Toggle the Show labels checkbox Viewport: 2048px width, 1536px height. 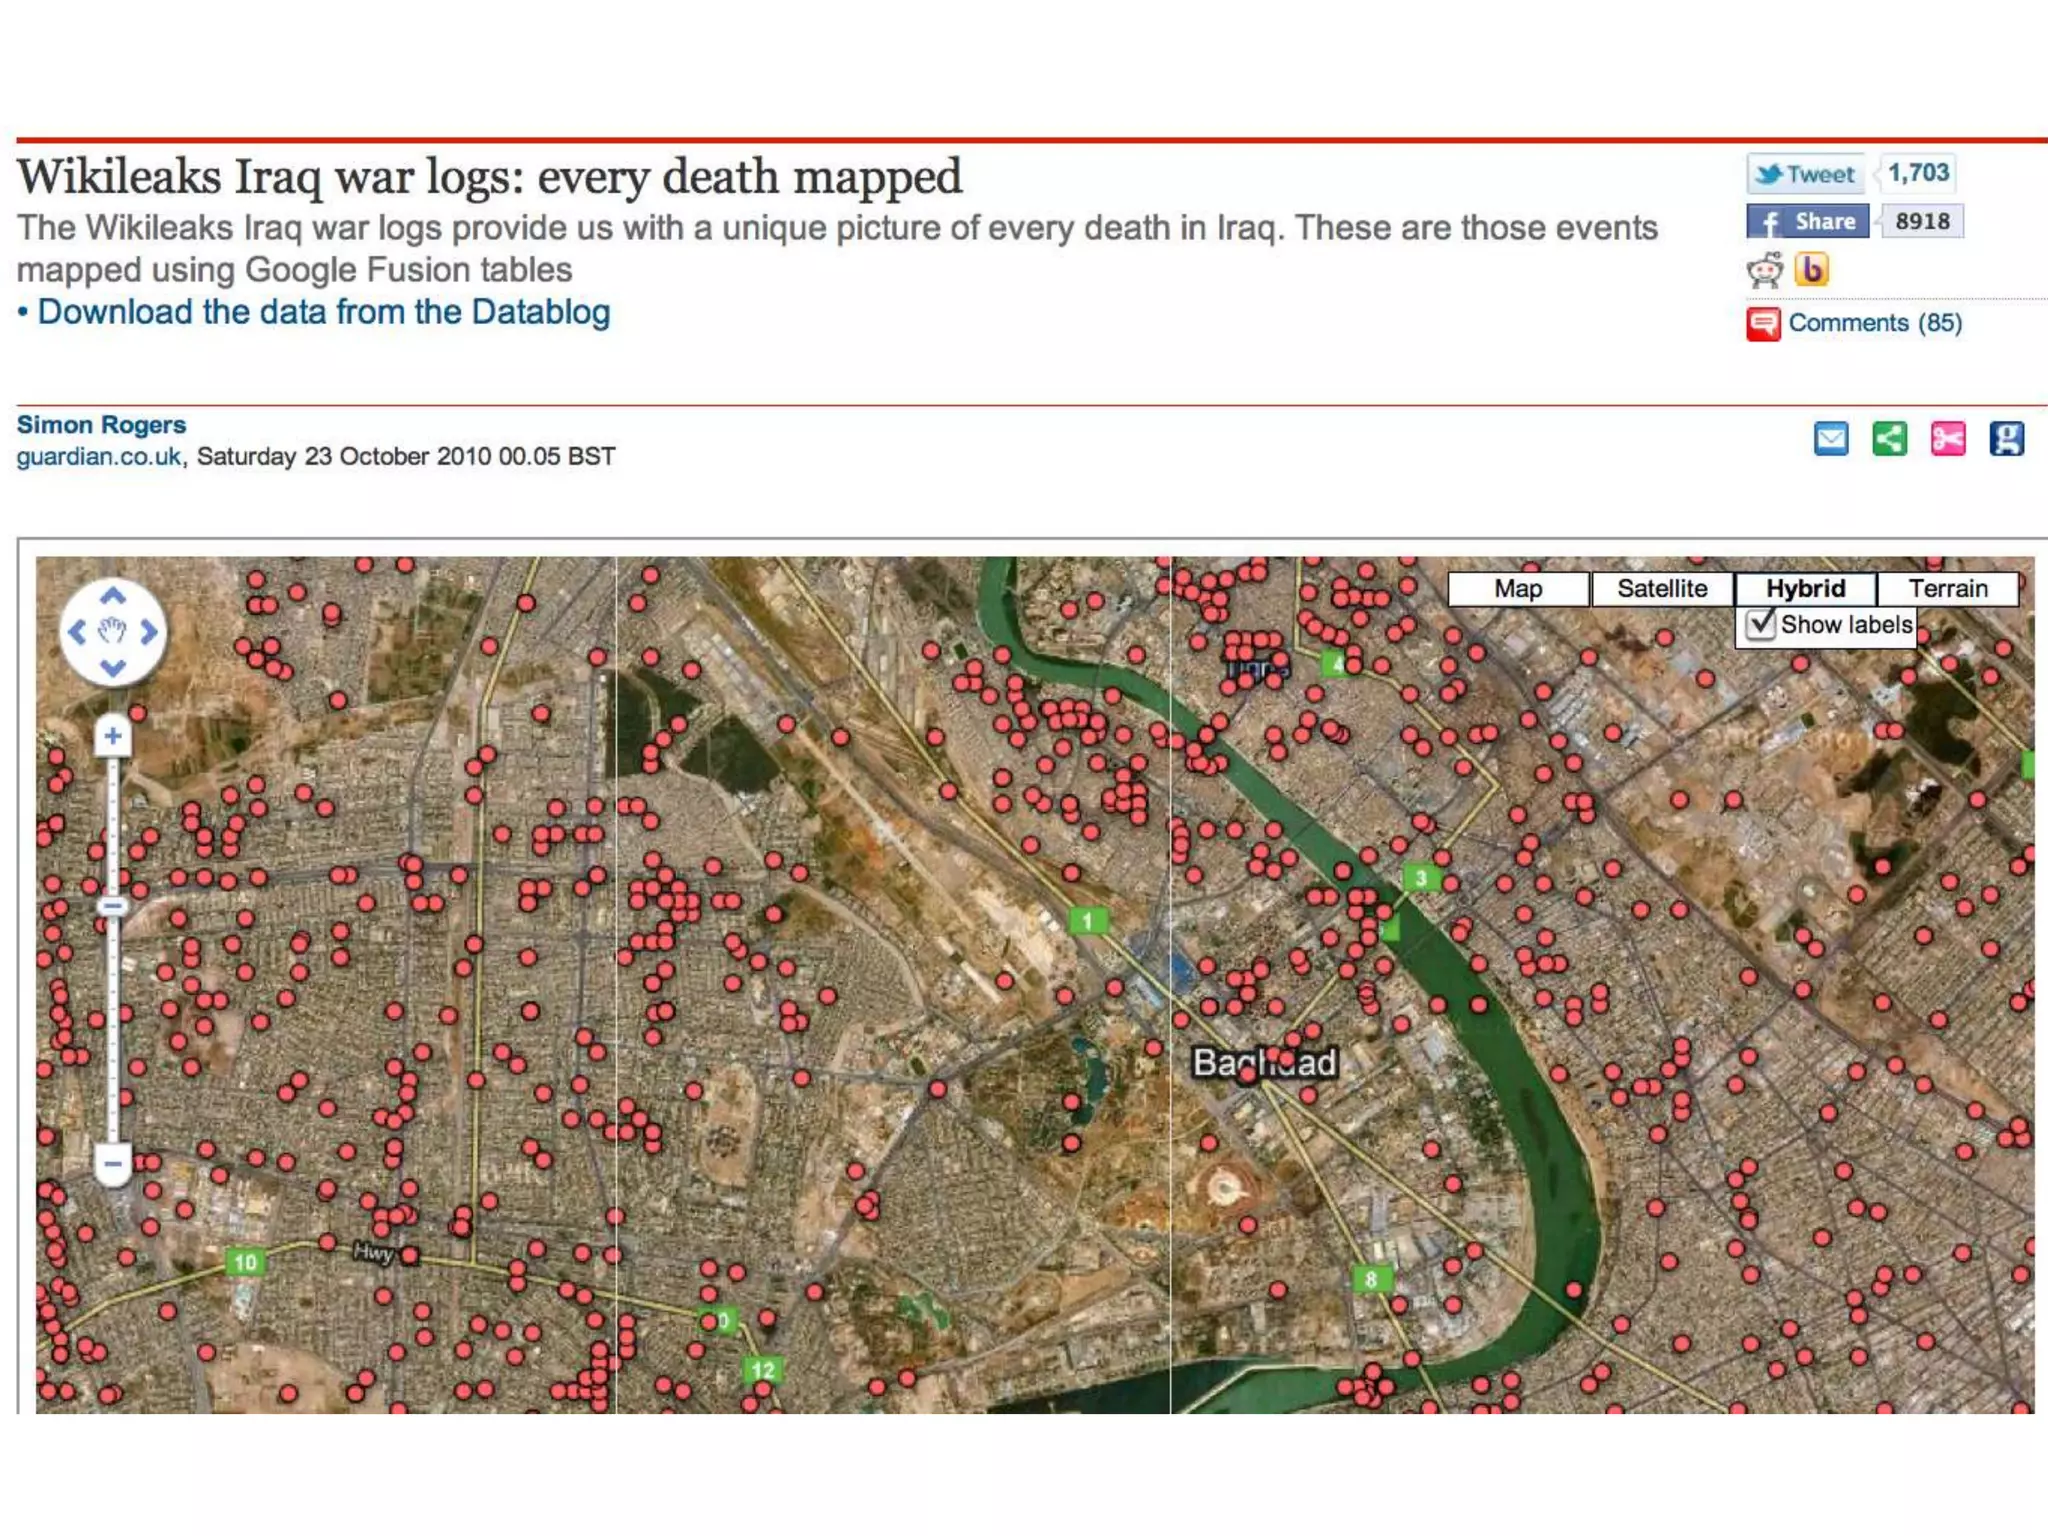tap(1760, 625)
